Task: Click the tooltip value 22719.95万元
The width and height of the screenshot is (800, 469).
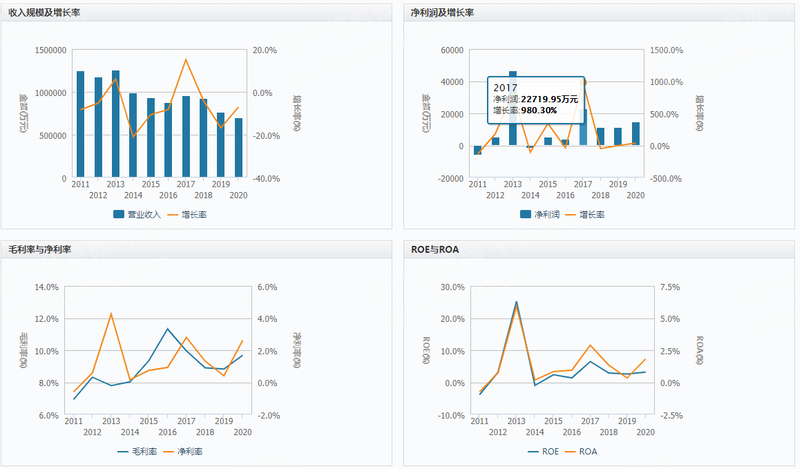Action: click(549, 100)
